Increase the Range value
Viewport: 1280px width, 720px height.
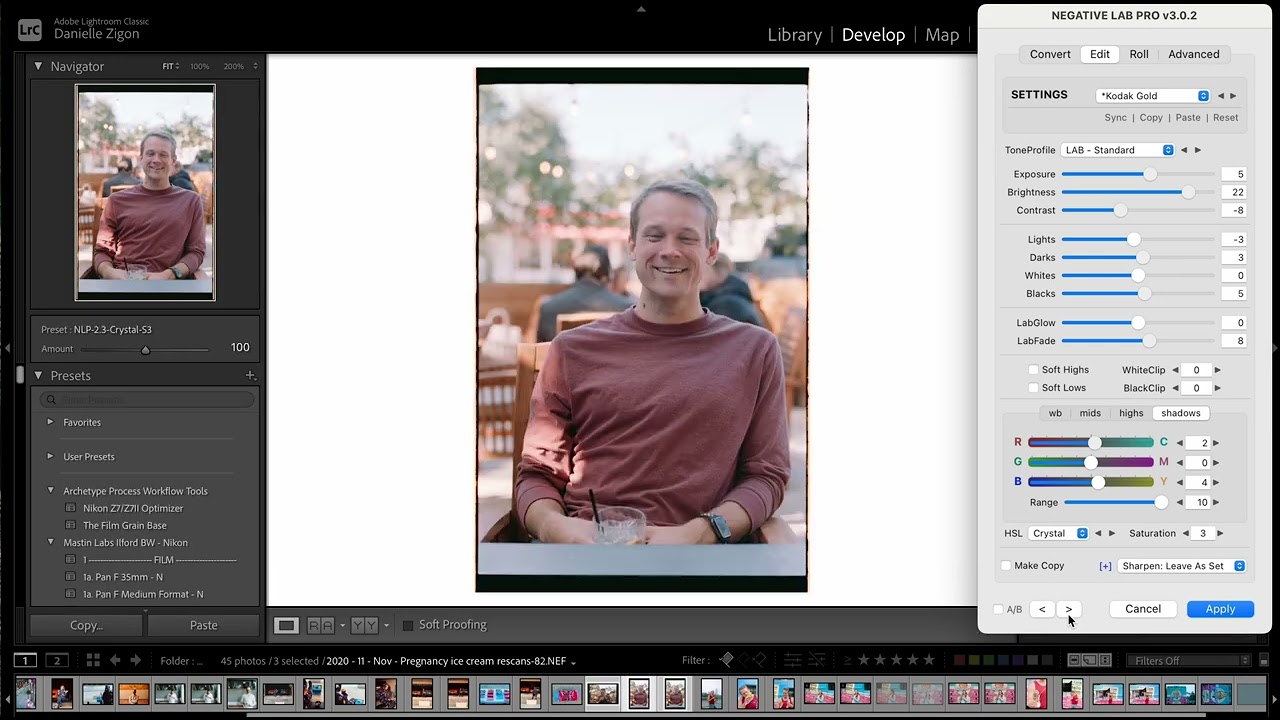pyautogui.click(x=1216, y=503)
